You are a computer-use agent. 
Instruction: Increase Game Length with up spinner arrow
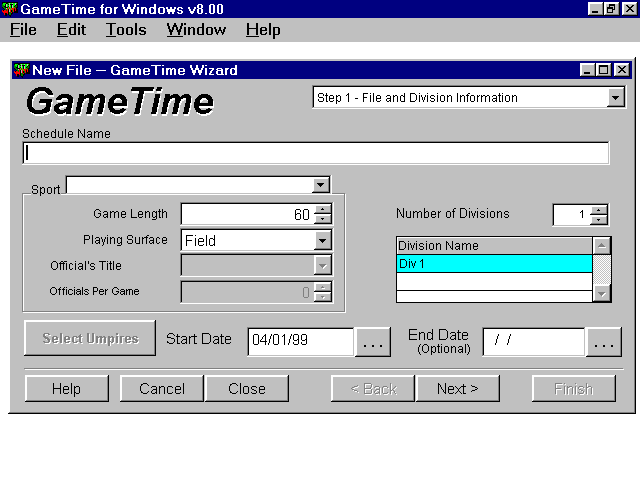(323, 209)
